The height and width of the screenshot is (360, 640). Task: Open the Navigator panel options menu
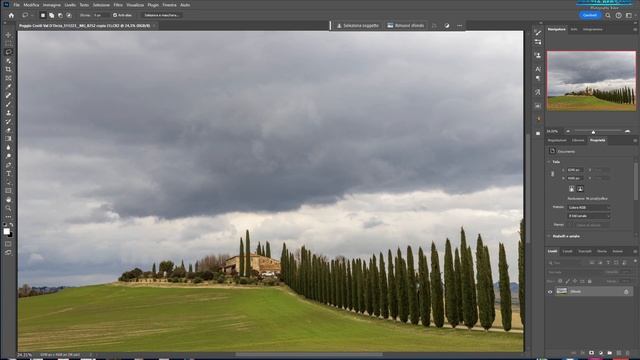pos(635,29)
